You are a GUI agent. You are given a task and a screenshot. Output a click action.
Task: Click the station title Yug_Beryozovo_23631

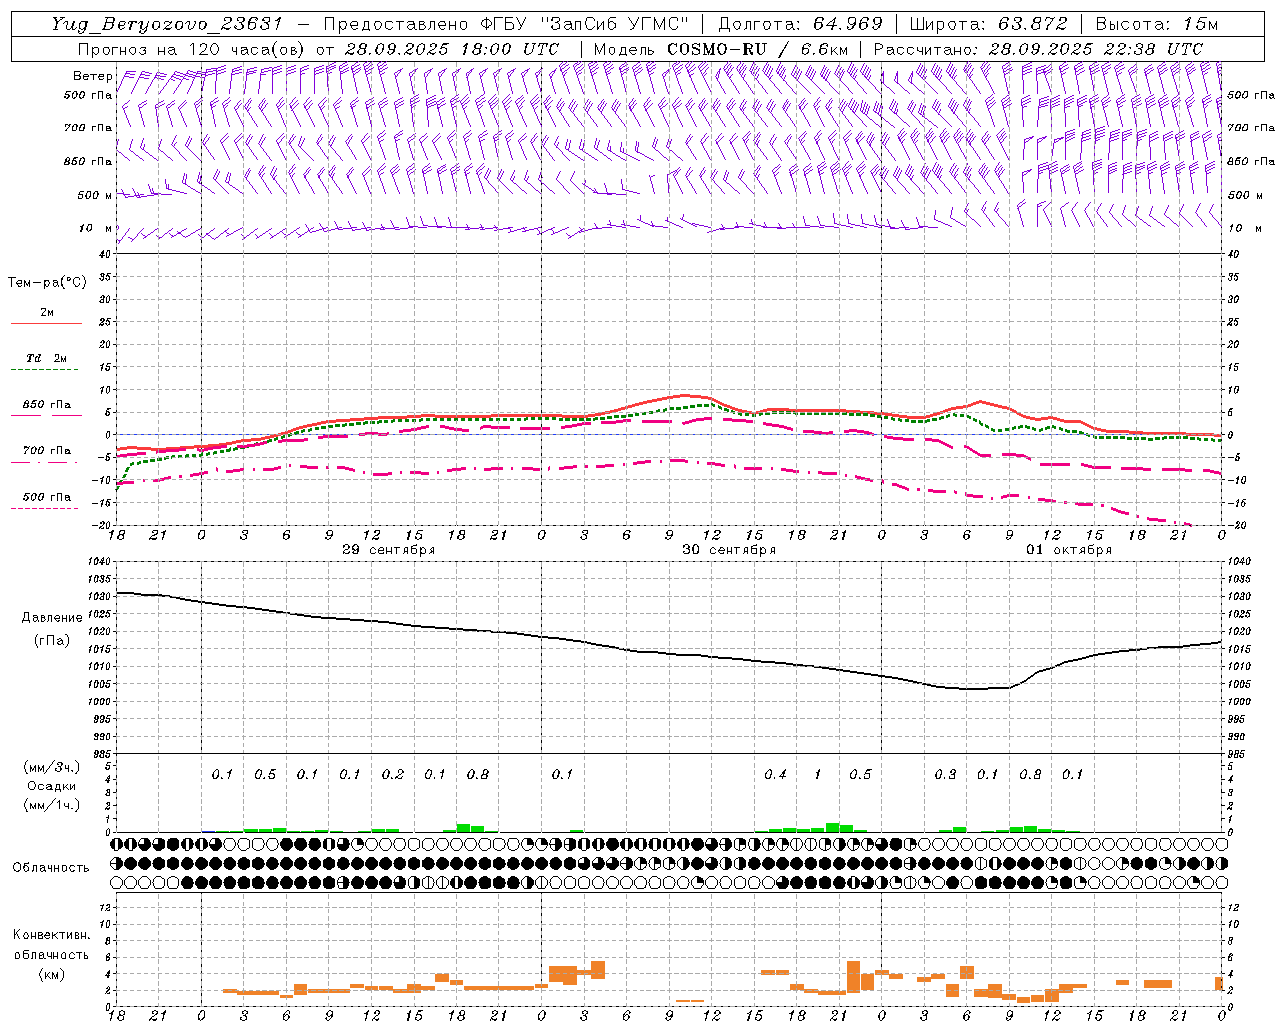tap(167, 24)
